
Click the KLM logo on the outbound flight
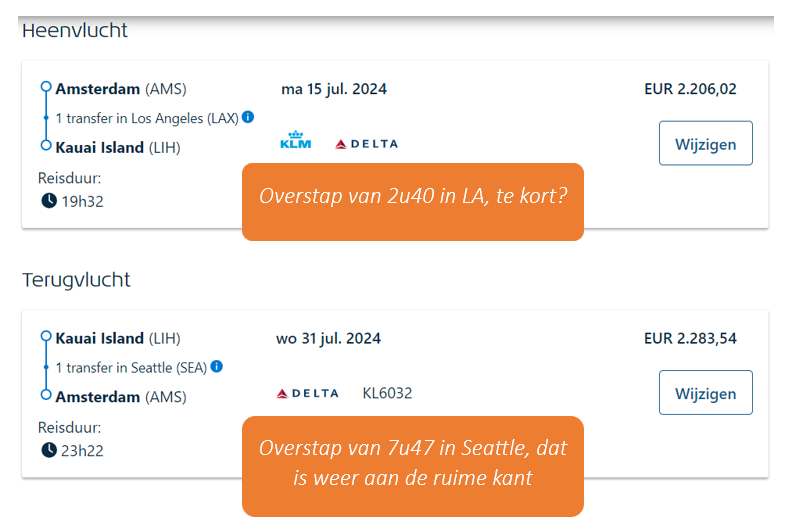coord(297,141)
